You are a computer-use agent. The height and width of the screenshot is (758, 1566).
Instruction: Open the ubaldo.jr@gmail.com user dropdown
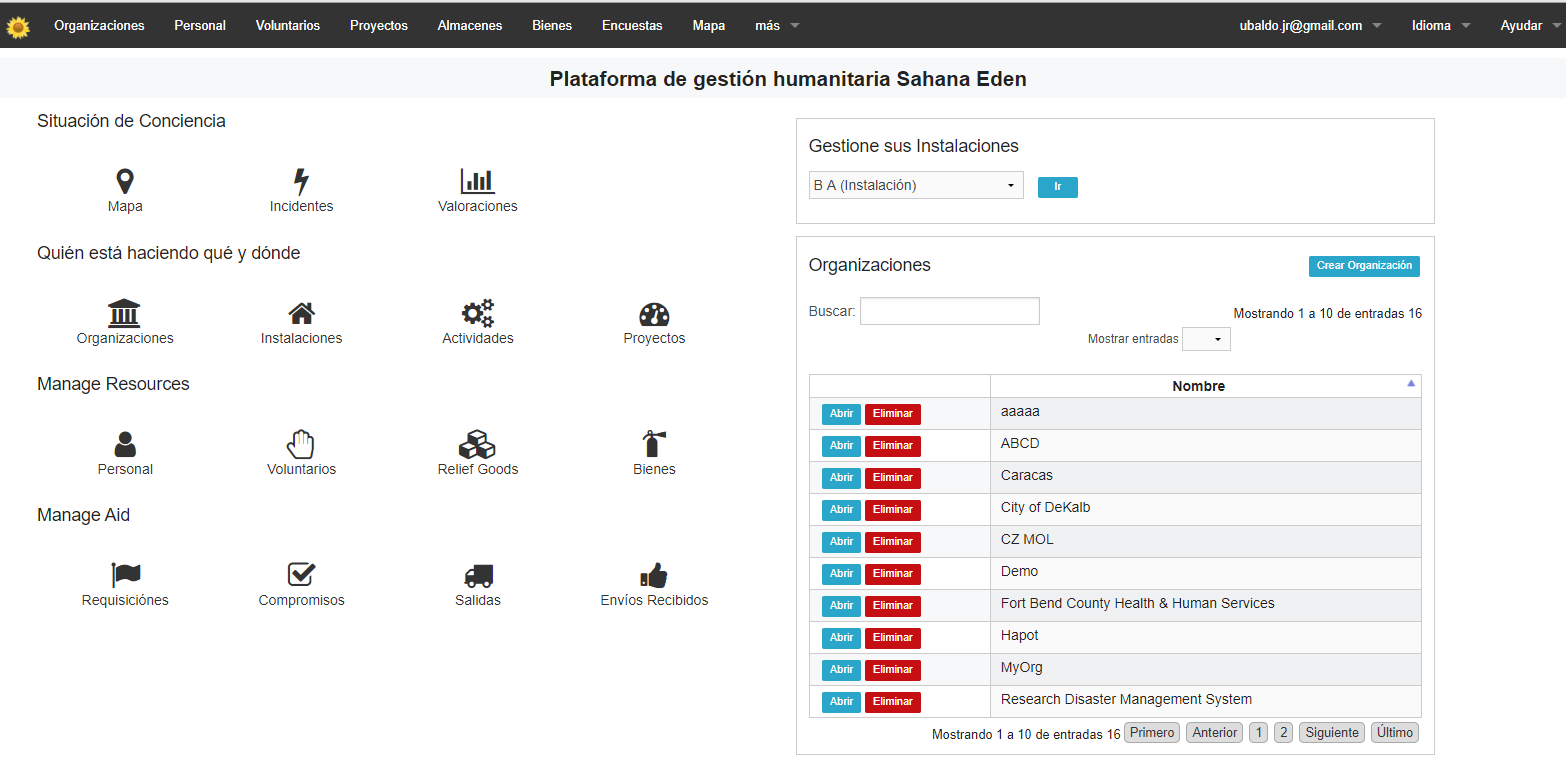[1310, 26]
